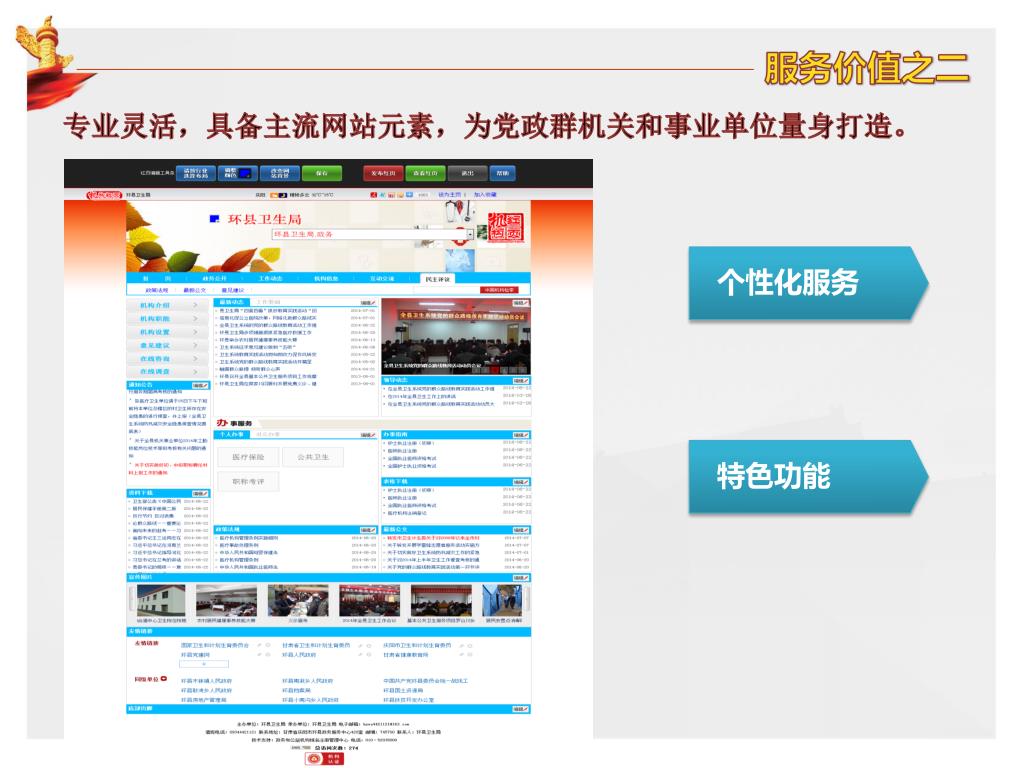The image size is (1024, 768).
Task: Click the edit icon on the meeting photo
Action: [x=520, y=303]
